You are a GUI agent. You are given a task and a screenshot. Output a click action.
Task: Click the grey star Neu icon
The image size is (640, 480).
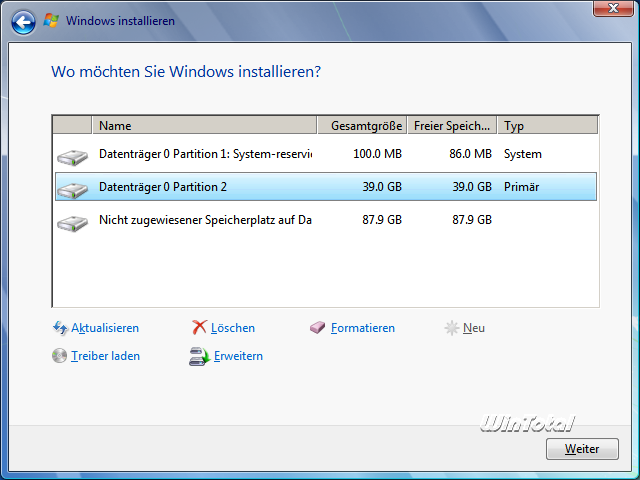coord(451,328)
